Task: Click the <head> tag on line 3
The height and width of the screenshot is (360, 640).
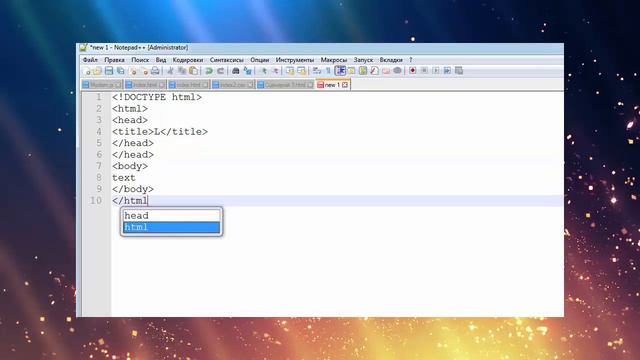Action: click(130, 120)
